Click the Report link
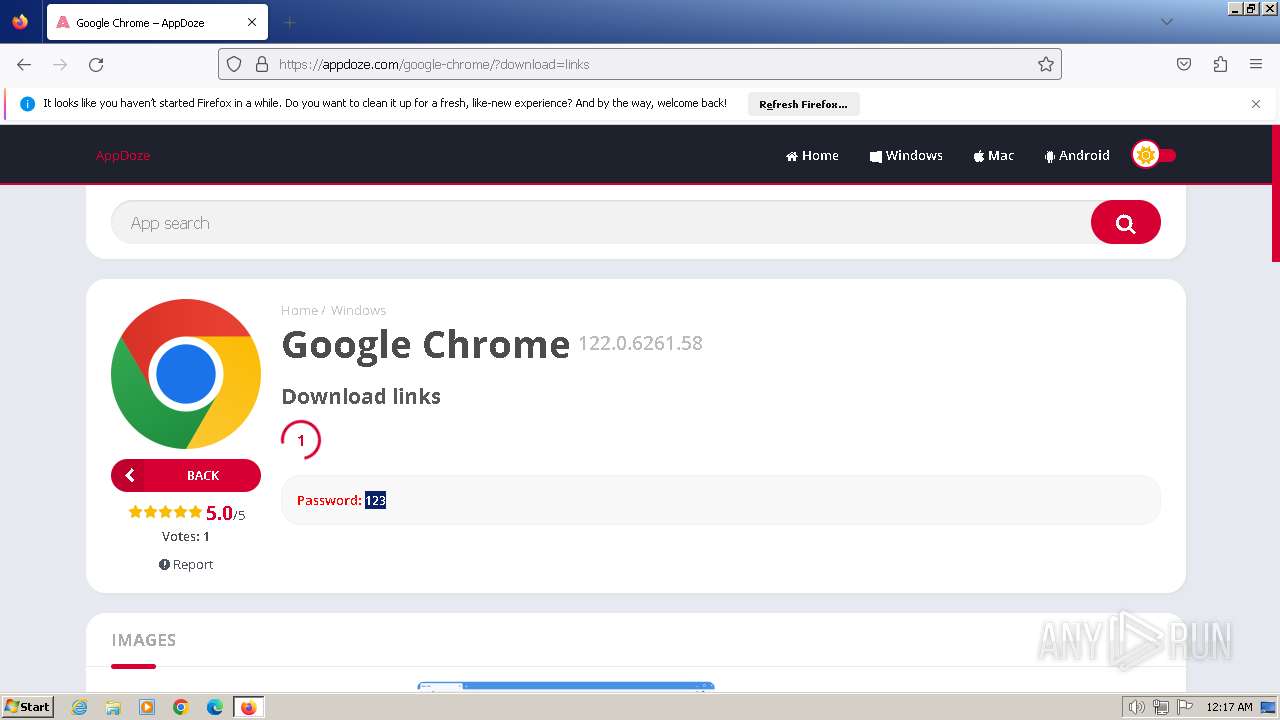The height and width of the screenshot is (720, 1280). pos(186,564)
